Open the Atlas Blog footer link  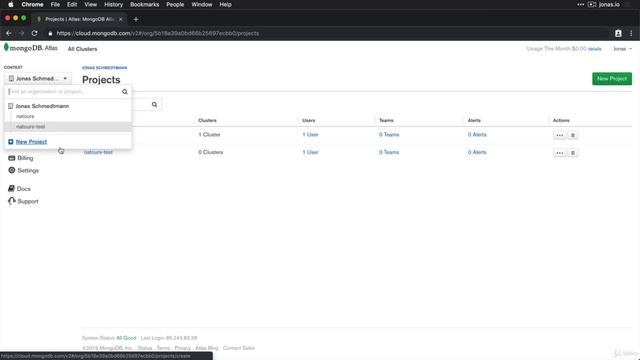(x=207, y=348)
